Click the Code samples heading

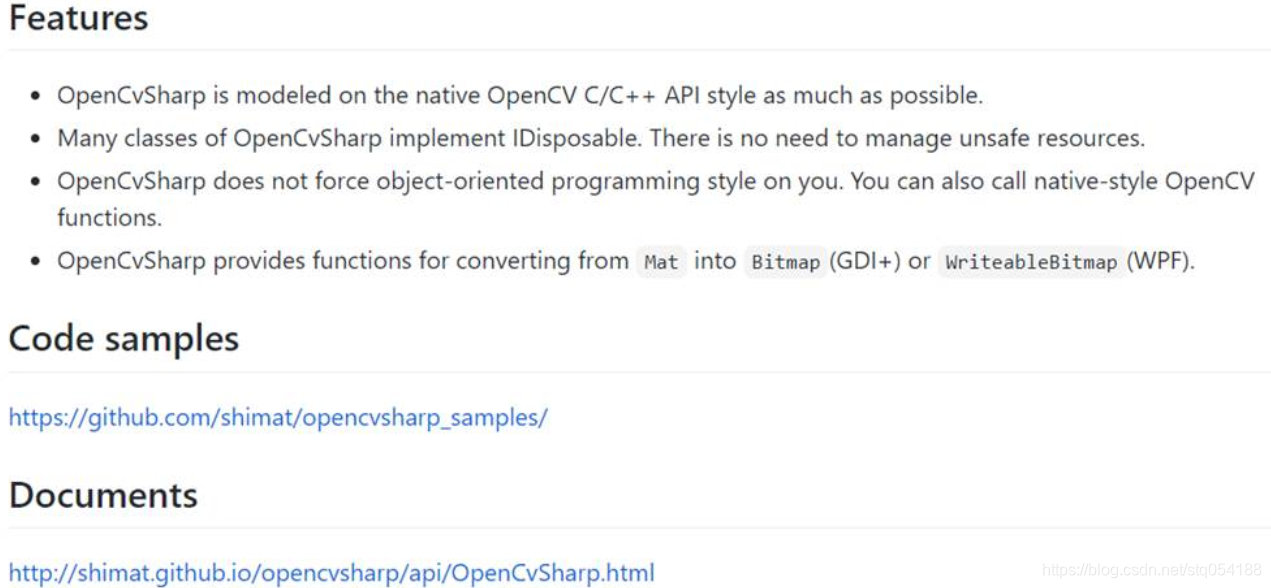[x=124, y=338]
